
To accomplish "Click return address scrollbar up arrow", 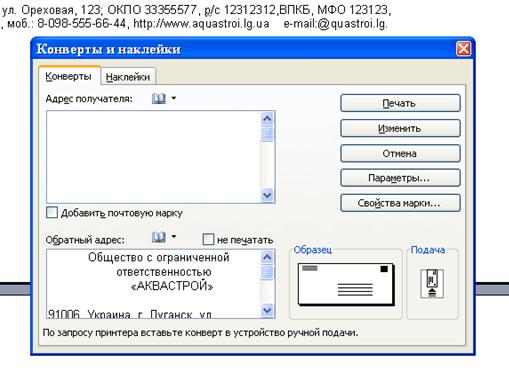I will click(x=267, y=257).
